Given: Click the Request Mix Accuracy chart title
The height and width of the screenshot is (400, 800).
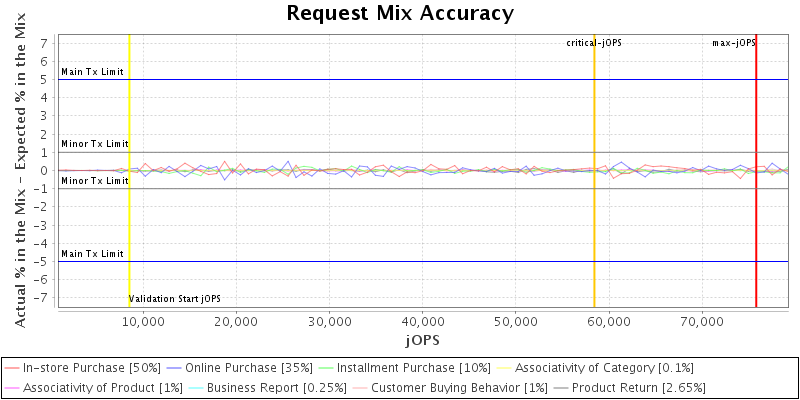Looking at the screenshot, I should pyautogui.click(x=400, y=13).
